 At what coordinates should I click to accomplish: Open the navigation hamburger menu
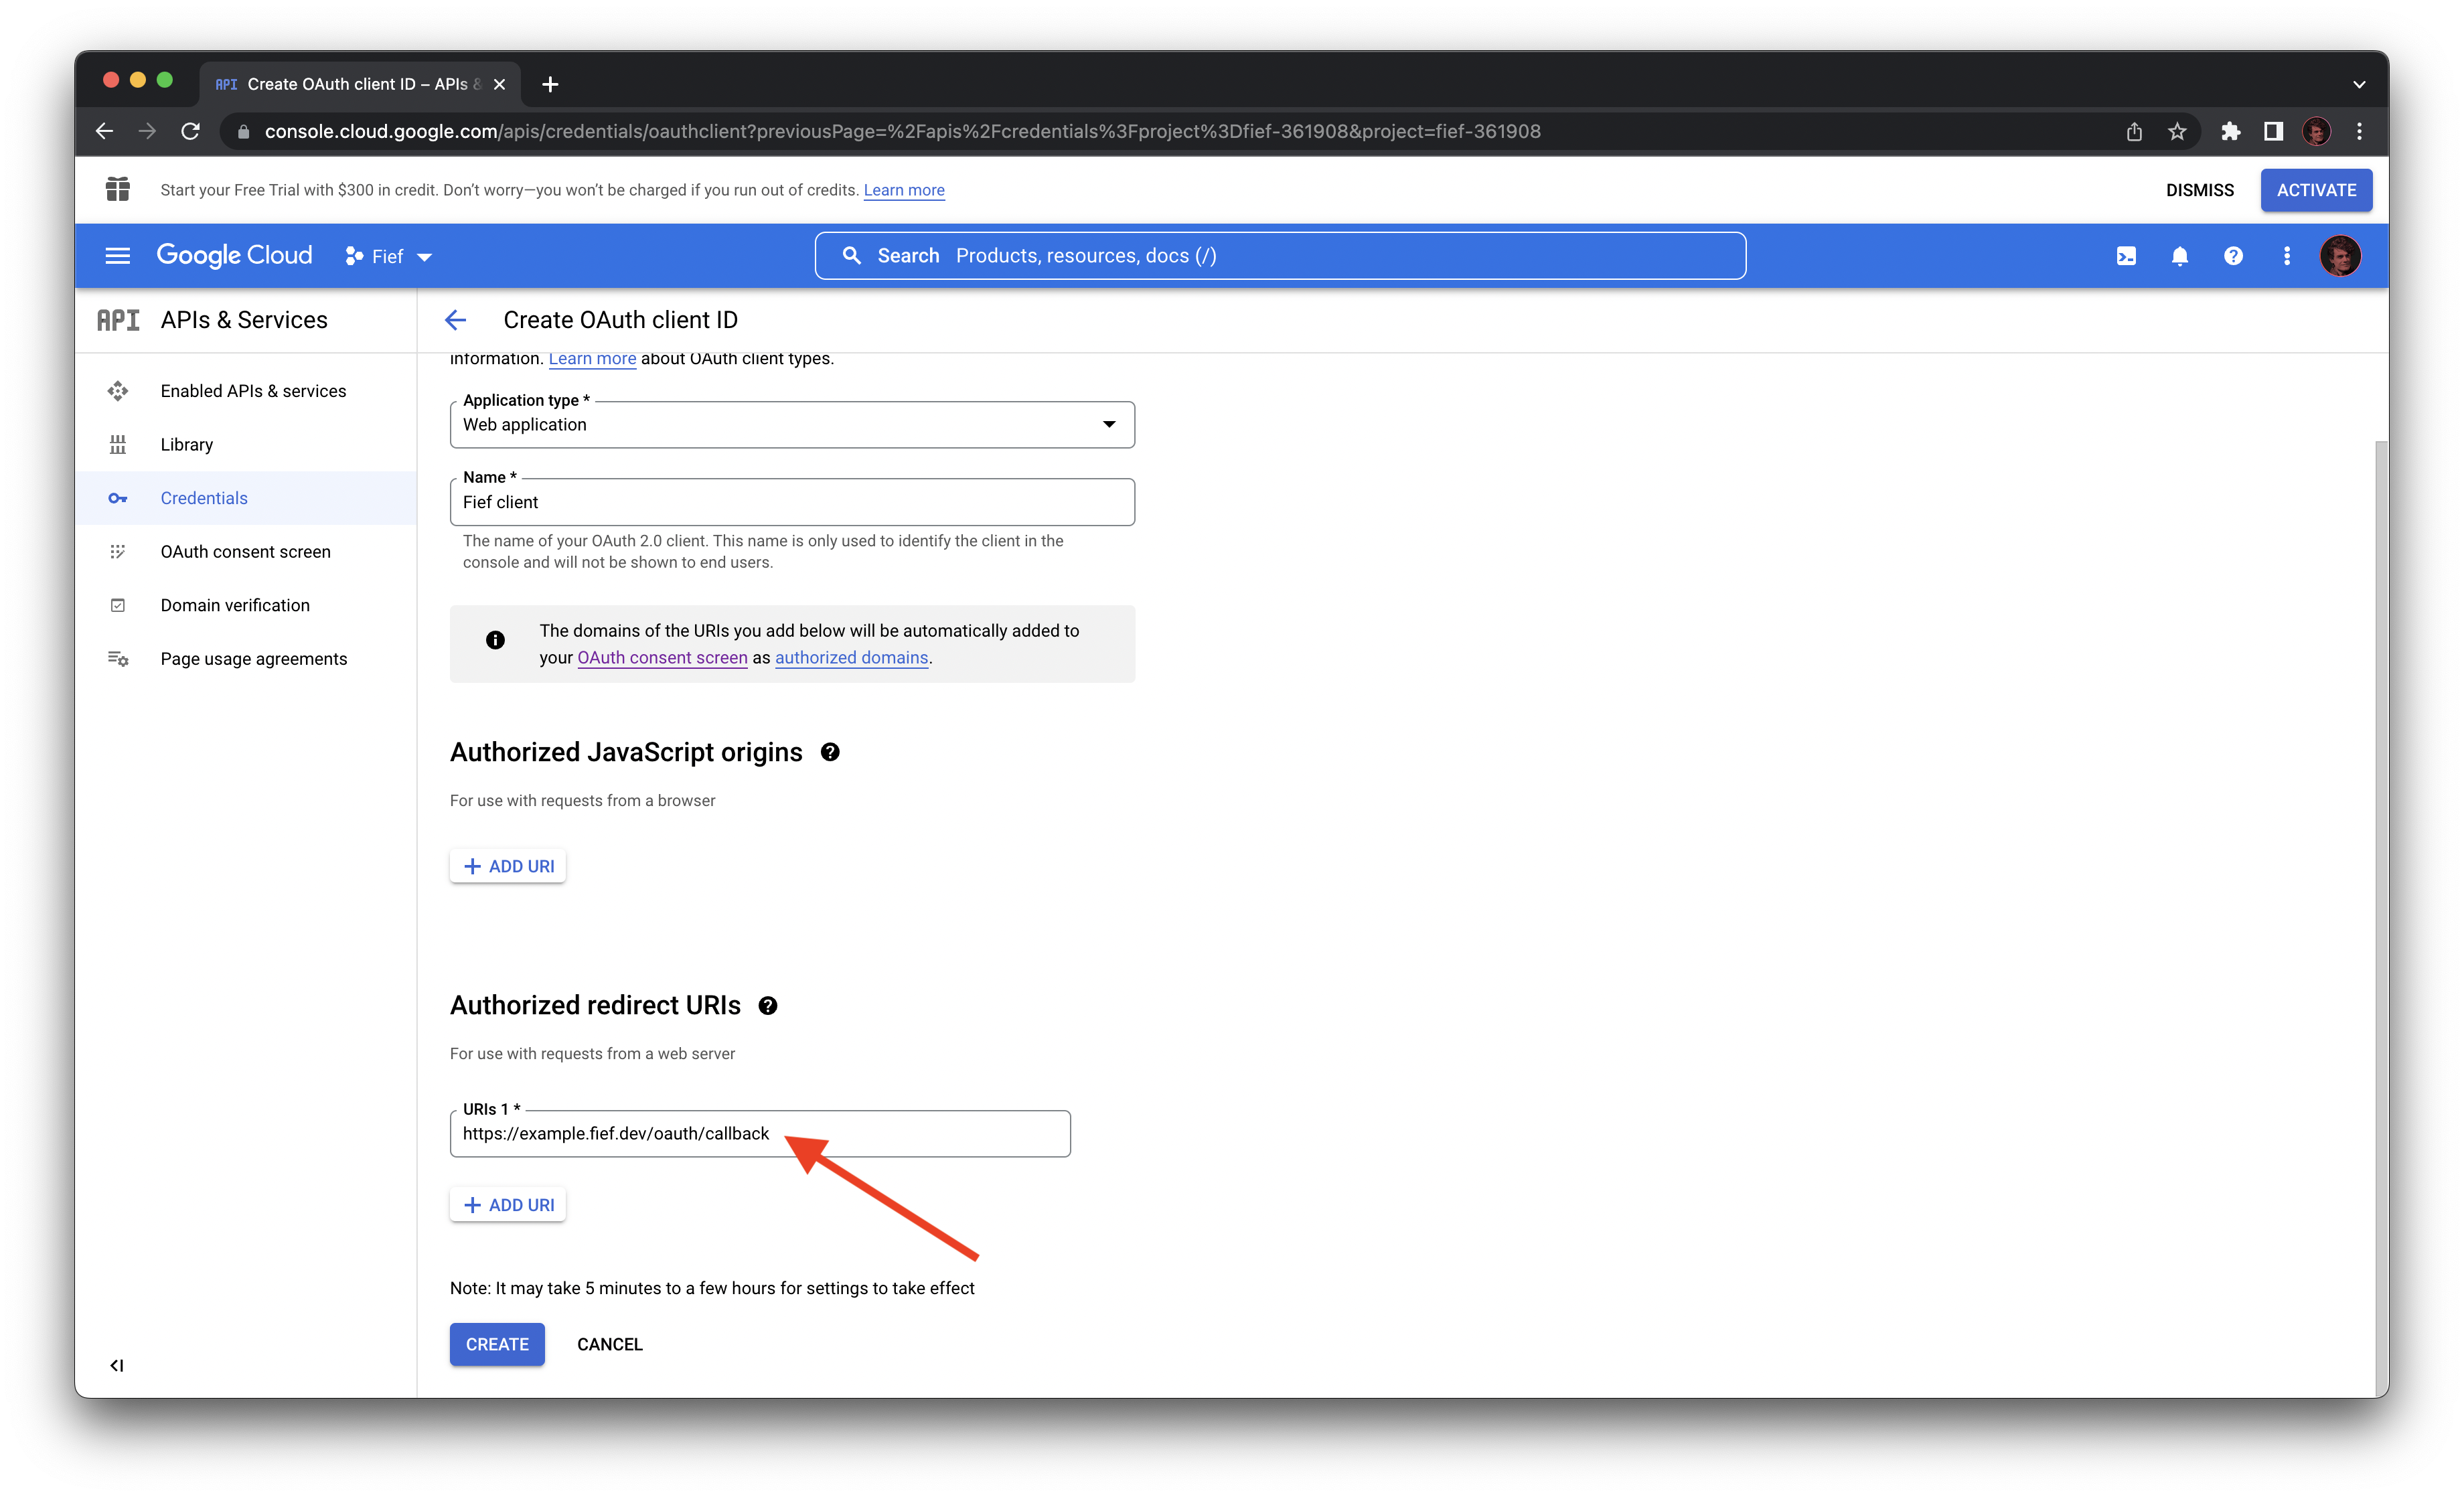(x=117, y=256)
